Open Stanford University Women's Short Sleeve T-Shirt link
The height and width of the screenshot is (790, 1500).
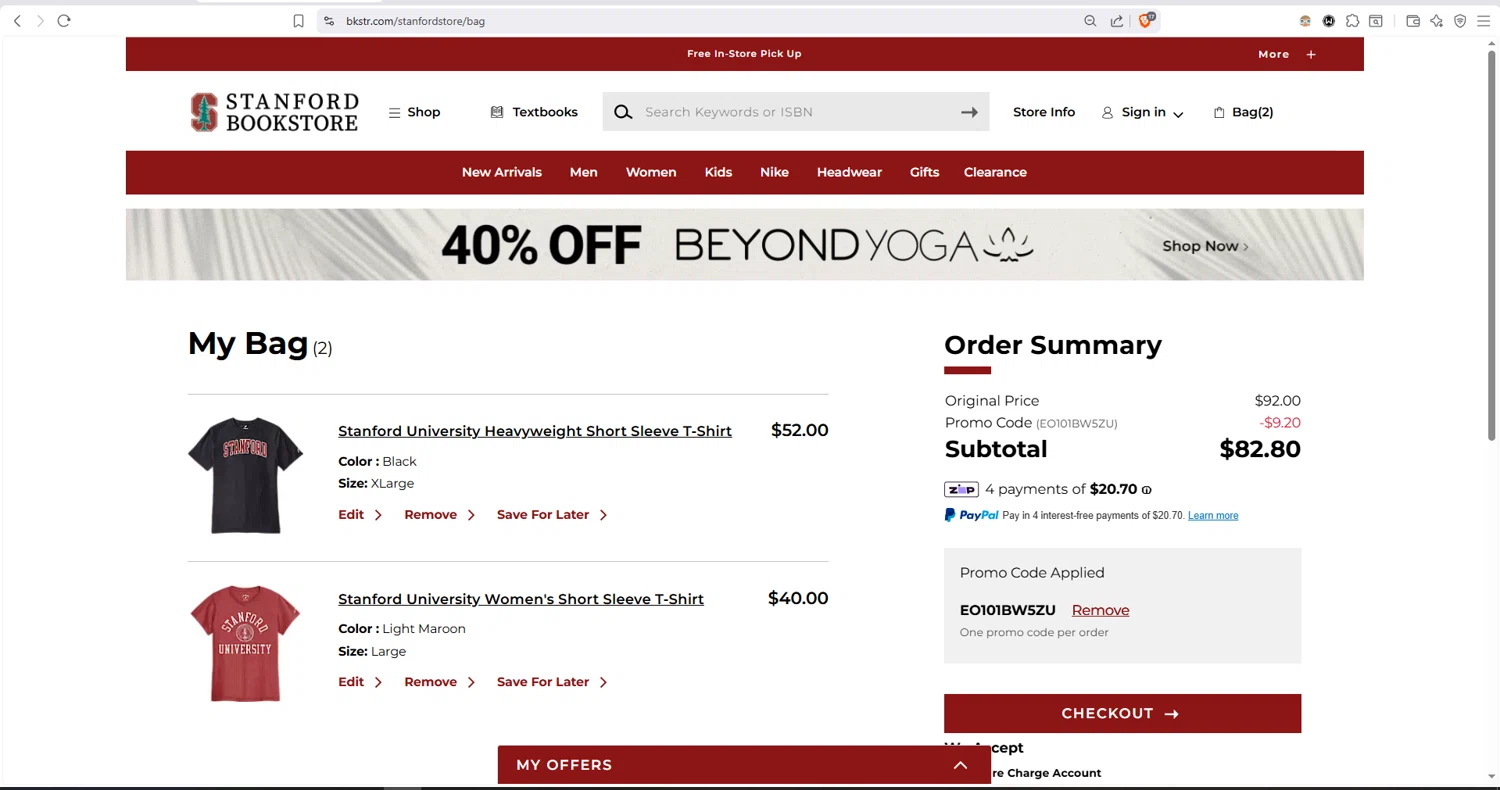coord(521,599)
